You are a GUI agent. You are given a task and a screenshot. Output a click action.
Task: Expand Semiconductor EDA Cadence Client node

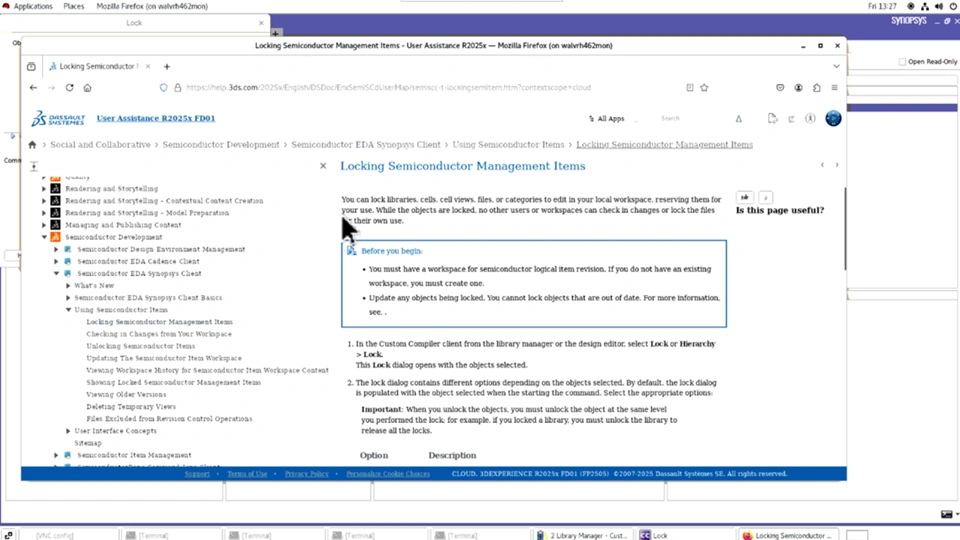[56, 261]
